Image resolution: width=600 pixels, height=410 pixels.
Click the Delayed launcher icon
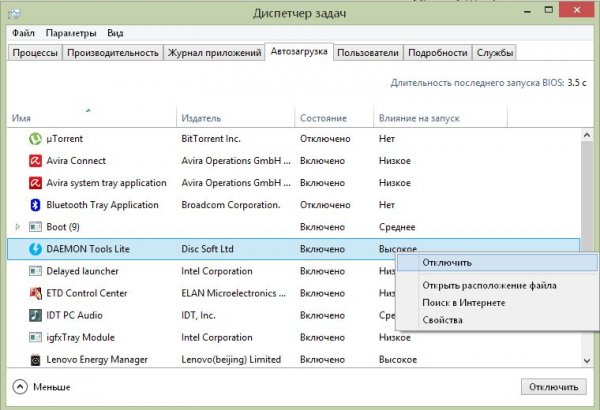pos(35,271)
